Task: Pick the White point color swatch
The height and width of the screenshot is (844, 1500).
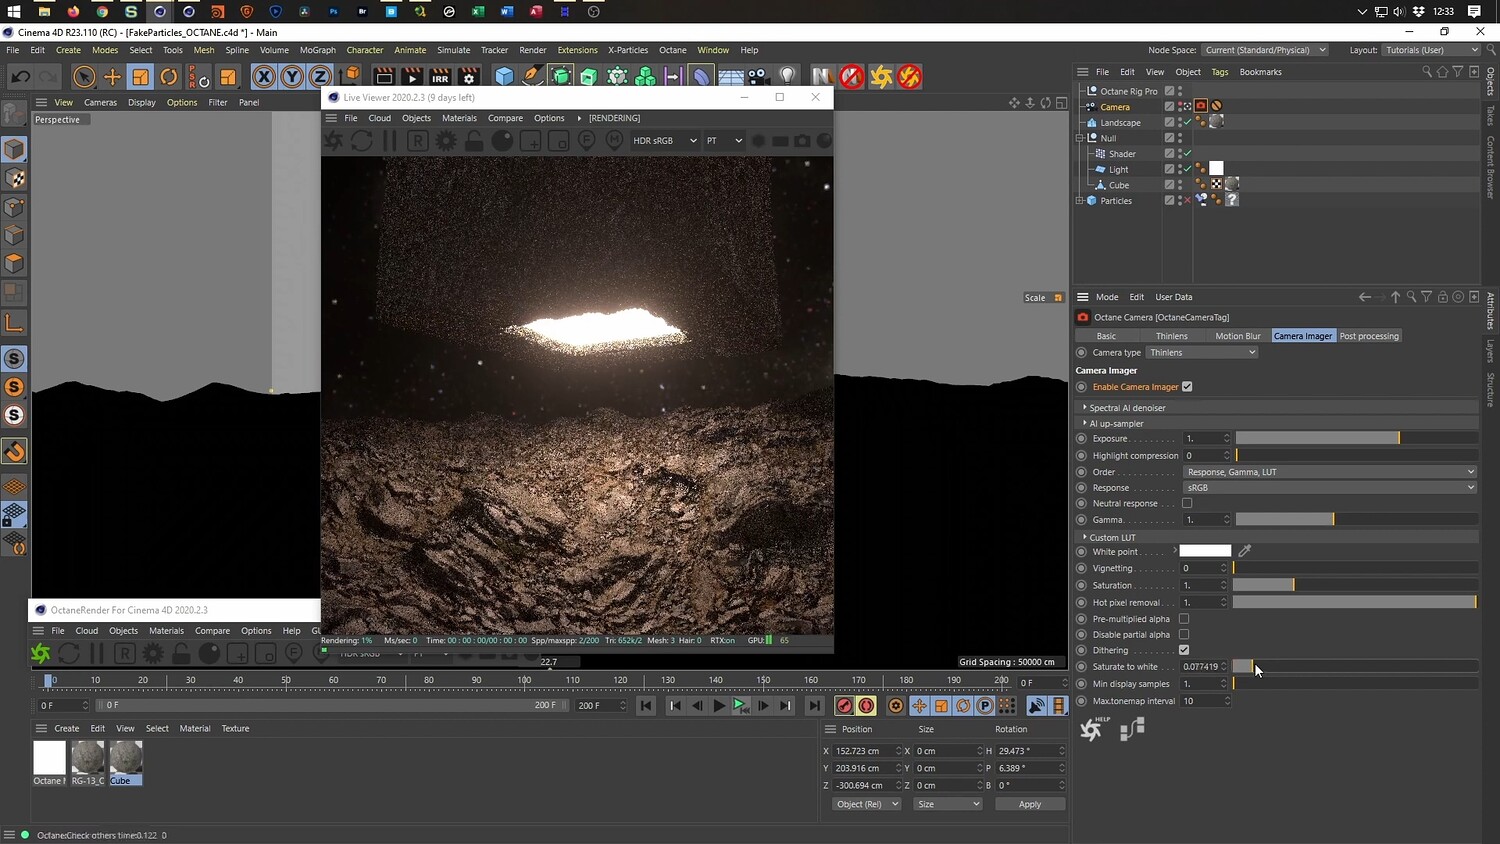Action: (x=1205, y=551)
